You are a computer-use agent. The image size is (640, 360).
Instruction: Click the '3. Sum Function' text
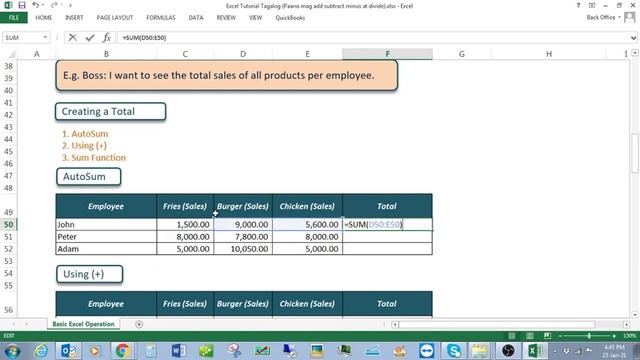point(94,158)
